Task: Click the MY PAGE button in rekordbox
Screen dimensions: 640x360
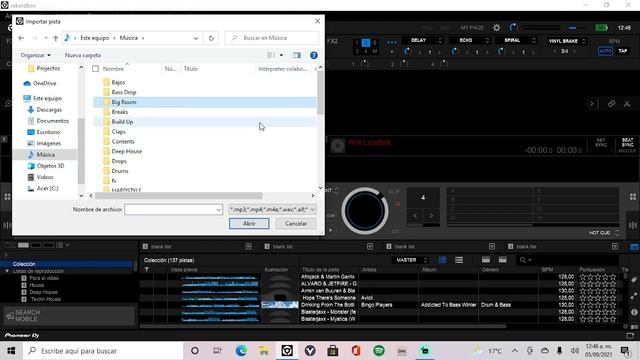Action: (x=472, y=28)
